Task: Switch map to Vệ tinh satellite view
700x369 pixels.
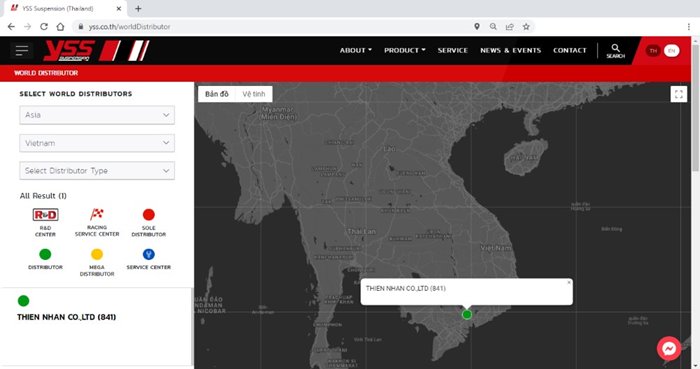Action: click(254, 94)
